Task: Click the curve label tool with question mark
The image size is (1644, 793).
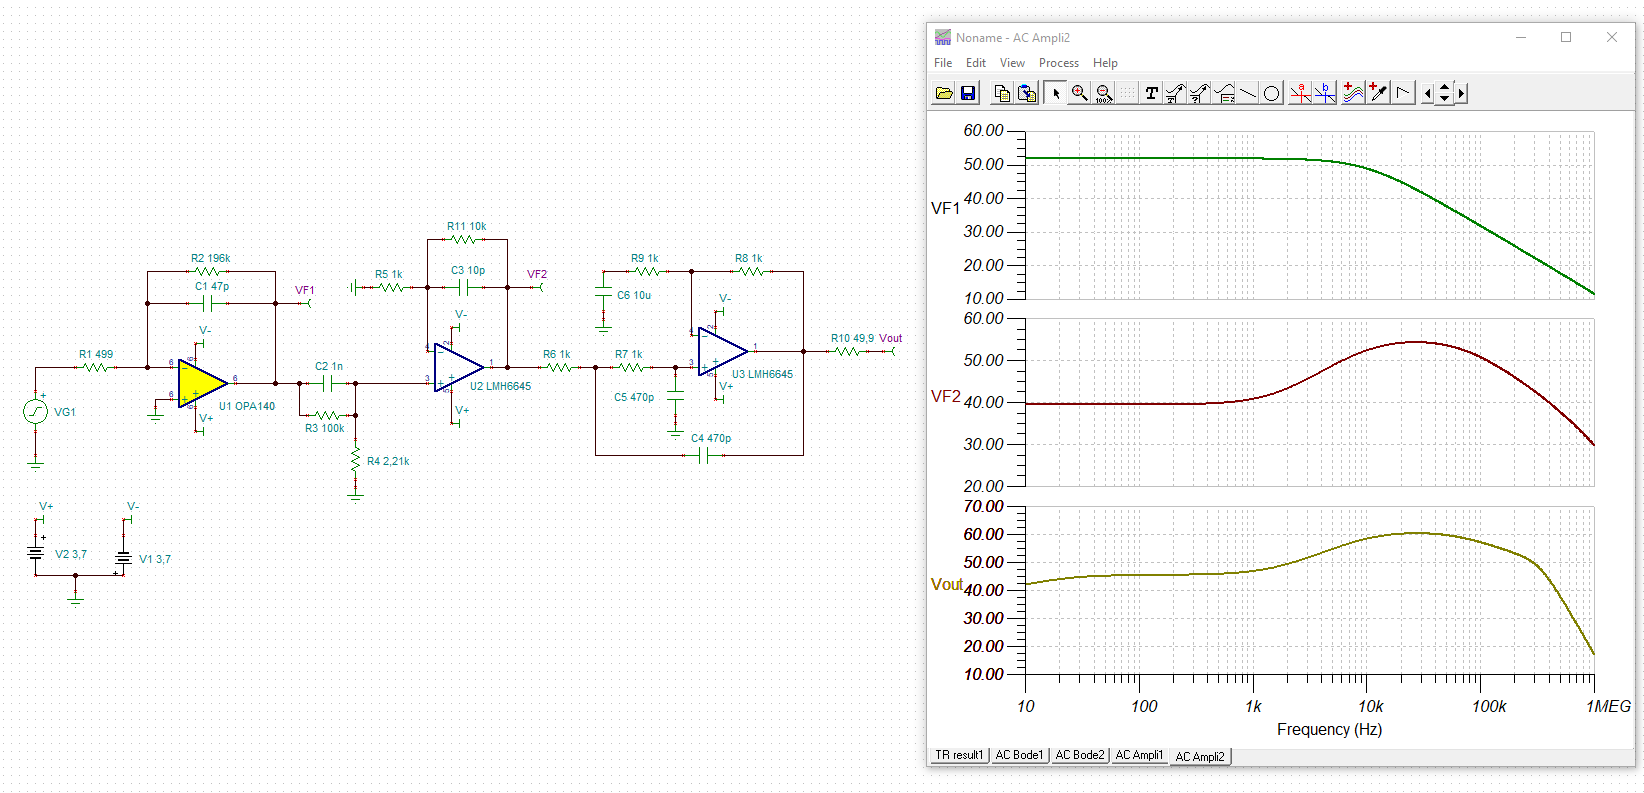Action: coord(1199,93)
